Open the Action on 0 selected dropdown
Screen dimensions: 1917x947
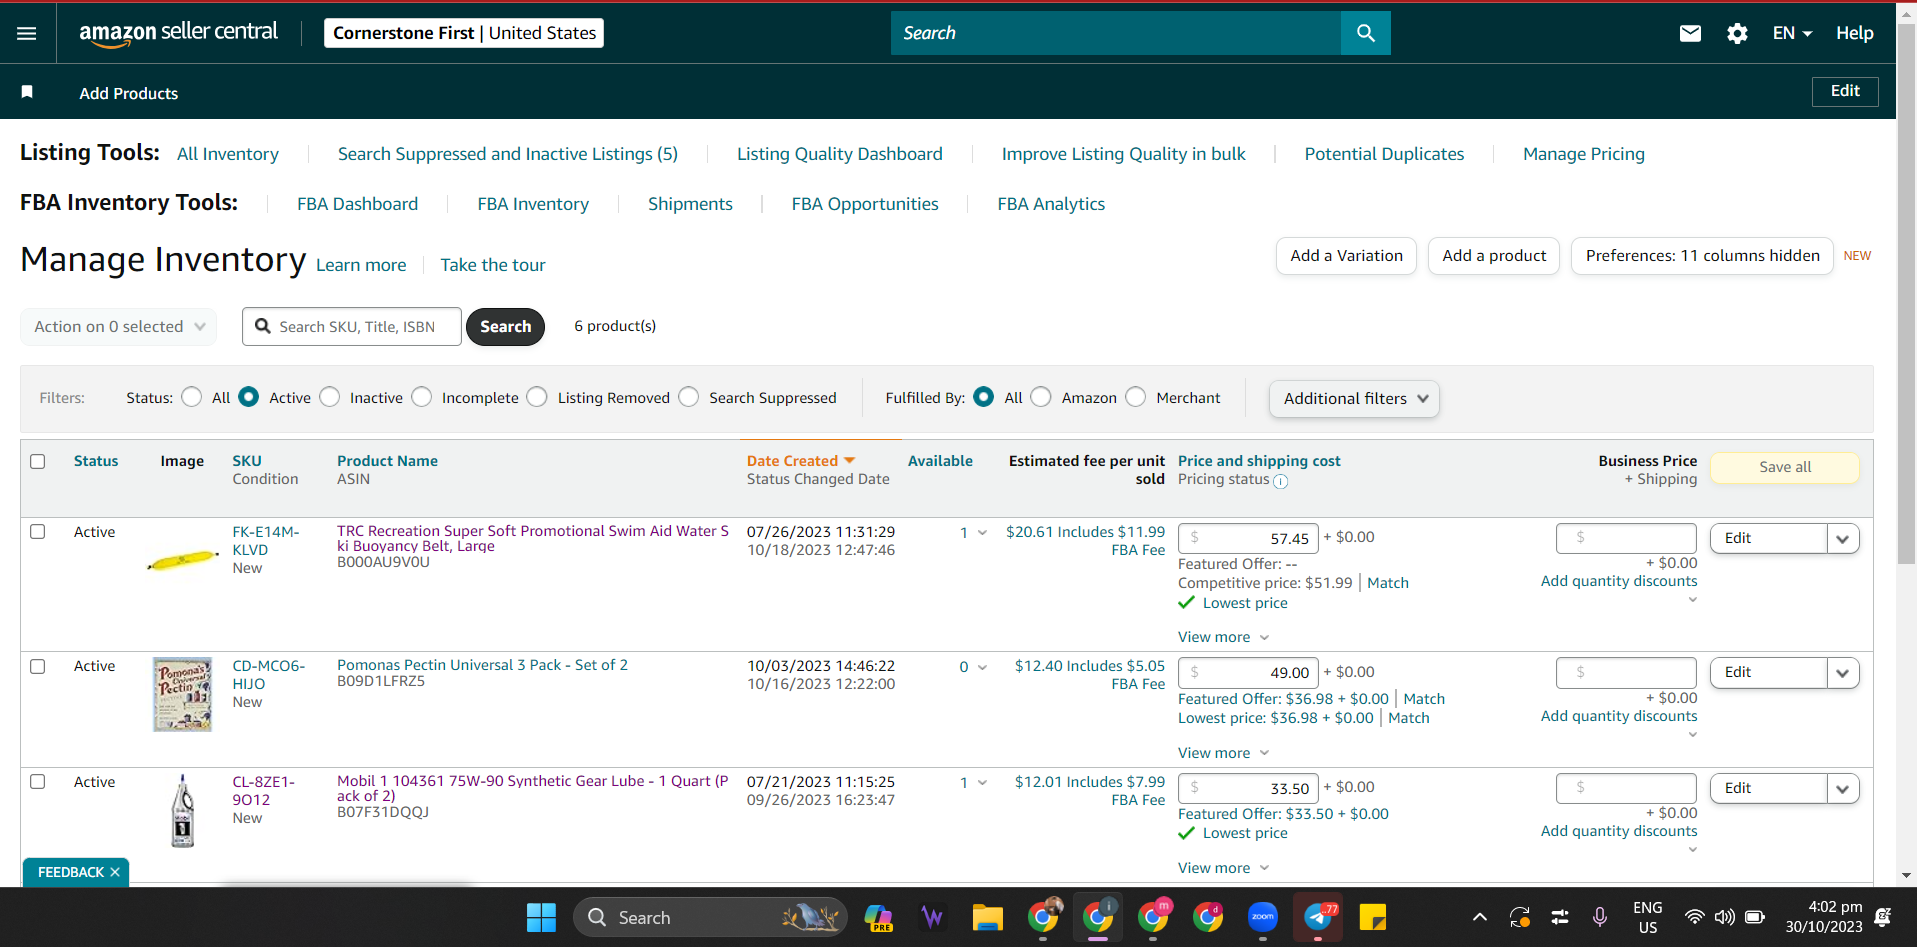119,327
